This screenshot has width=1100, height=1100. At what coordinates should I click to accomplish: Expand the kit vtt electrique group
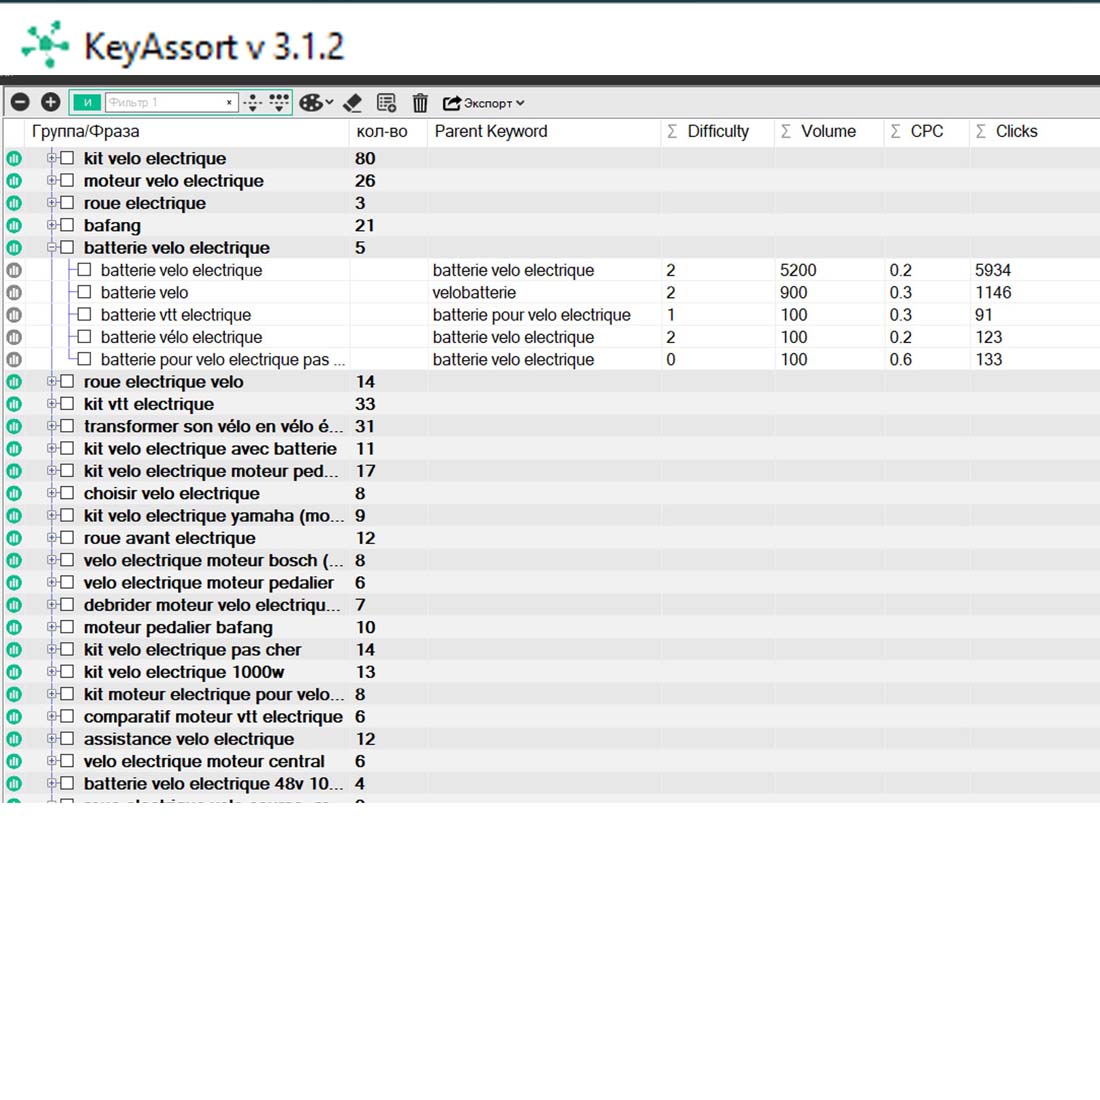tap(52, 404)
